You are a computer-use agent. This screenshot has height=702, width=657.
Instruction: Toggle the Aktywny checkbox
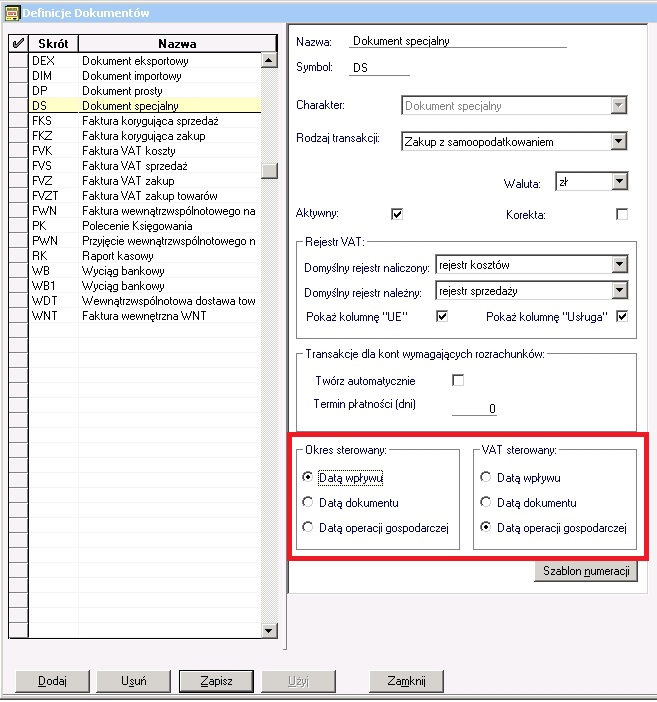[397, 214]
